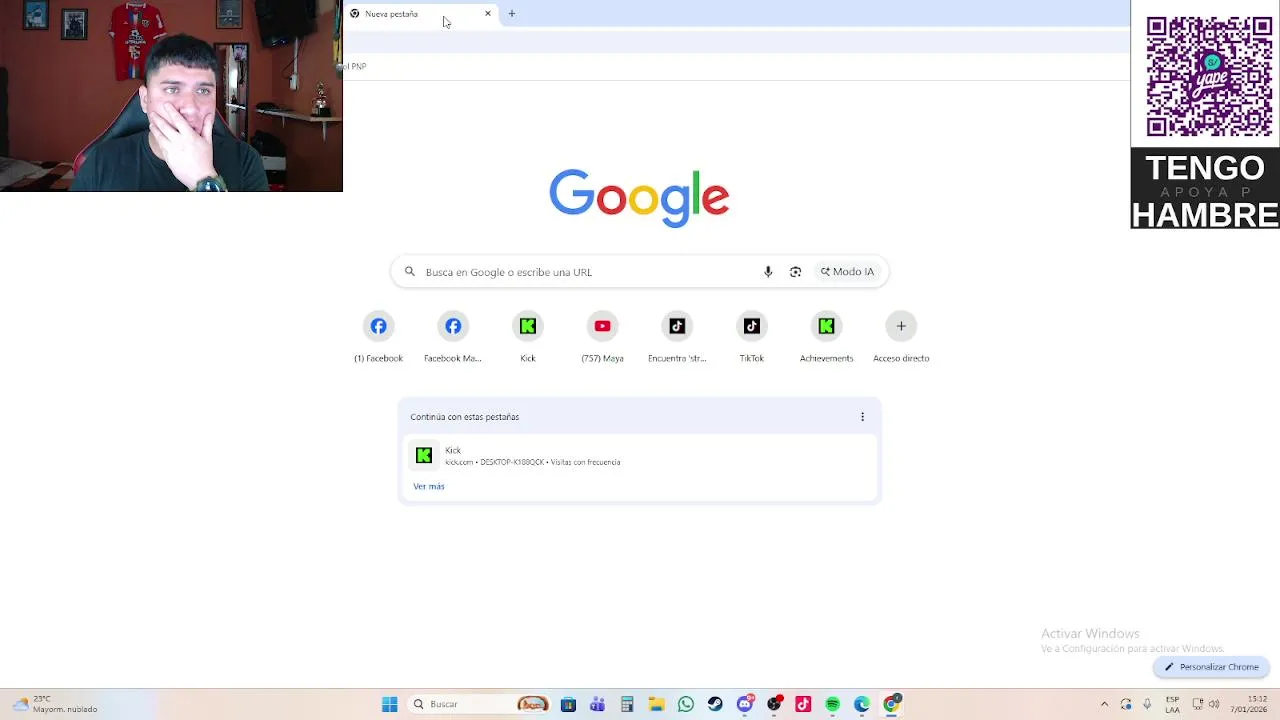Image resolution: width=1280 pixels, height=720 pixels.
Task: Open the three-dot menu for Continúa con estas pestañas
Action: tap(862, 417)
